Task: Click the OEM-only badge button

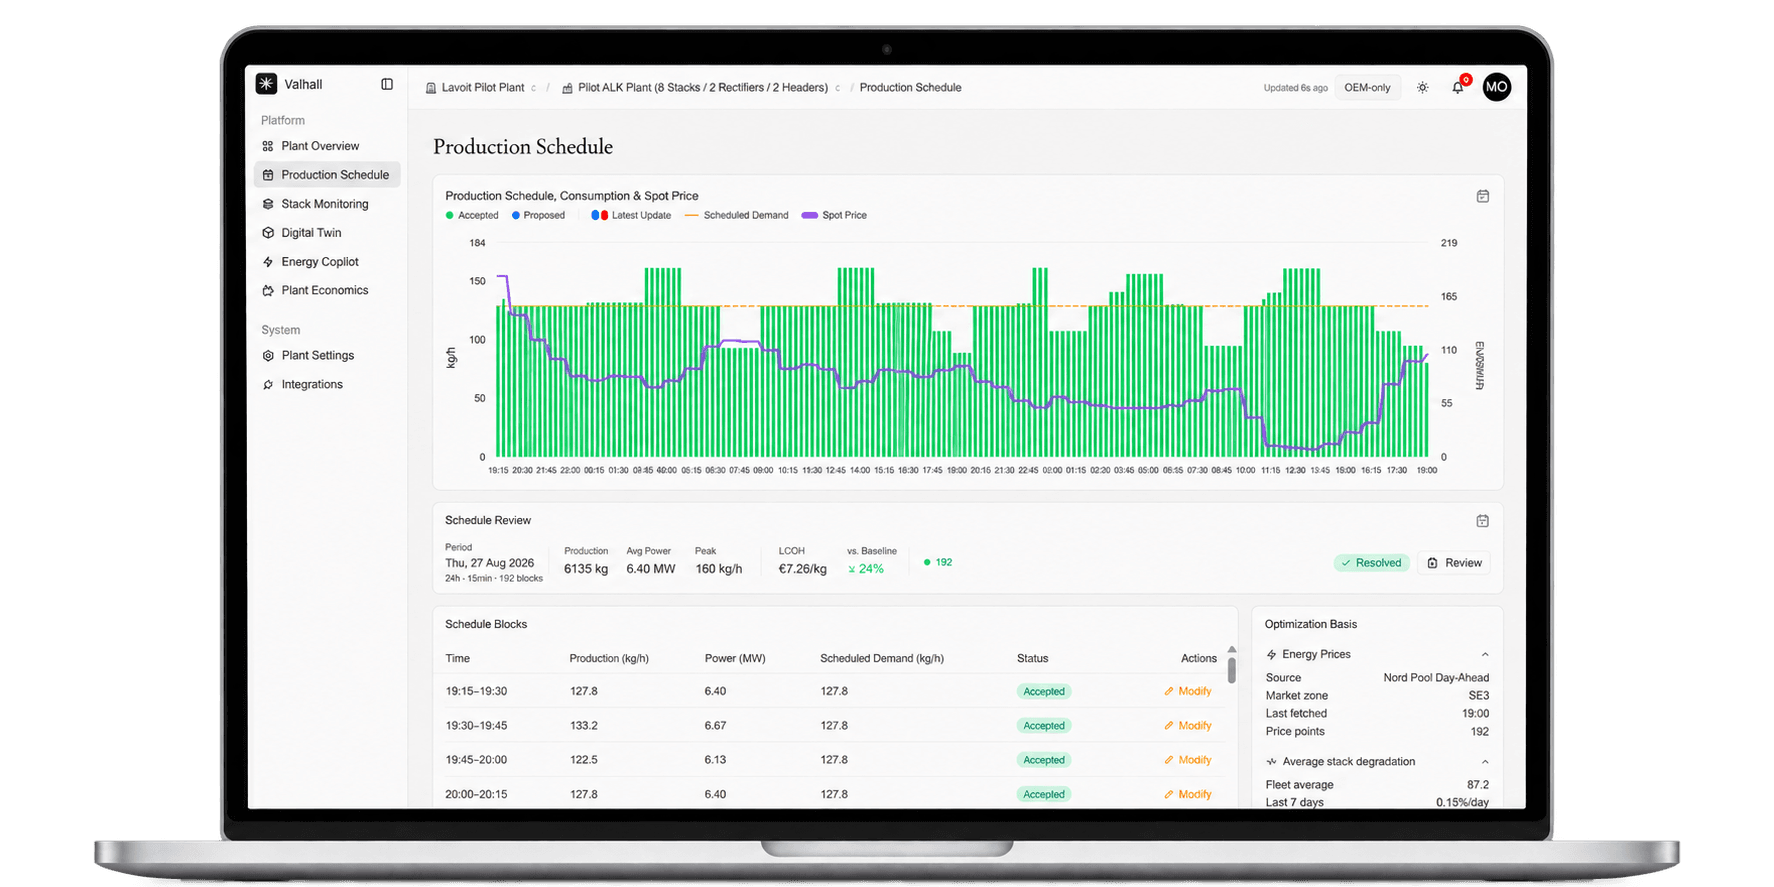Action: [1367, 88]
